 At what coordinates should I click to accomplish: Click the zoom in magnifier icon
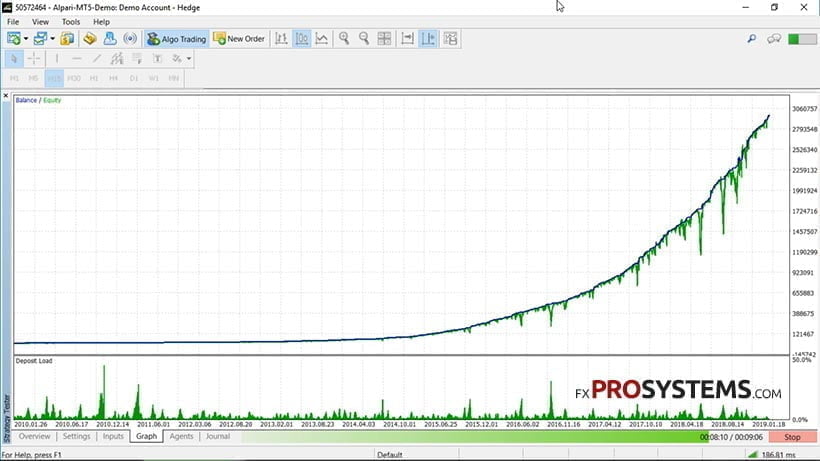click(x=343, y=39)
